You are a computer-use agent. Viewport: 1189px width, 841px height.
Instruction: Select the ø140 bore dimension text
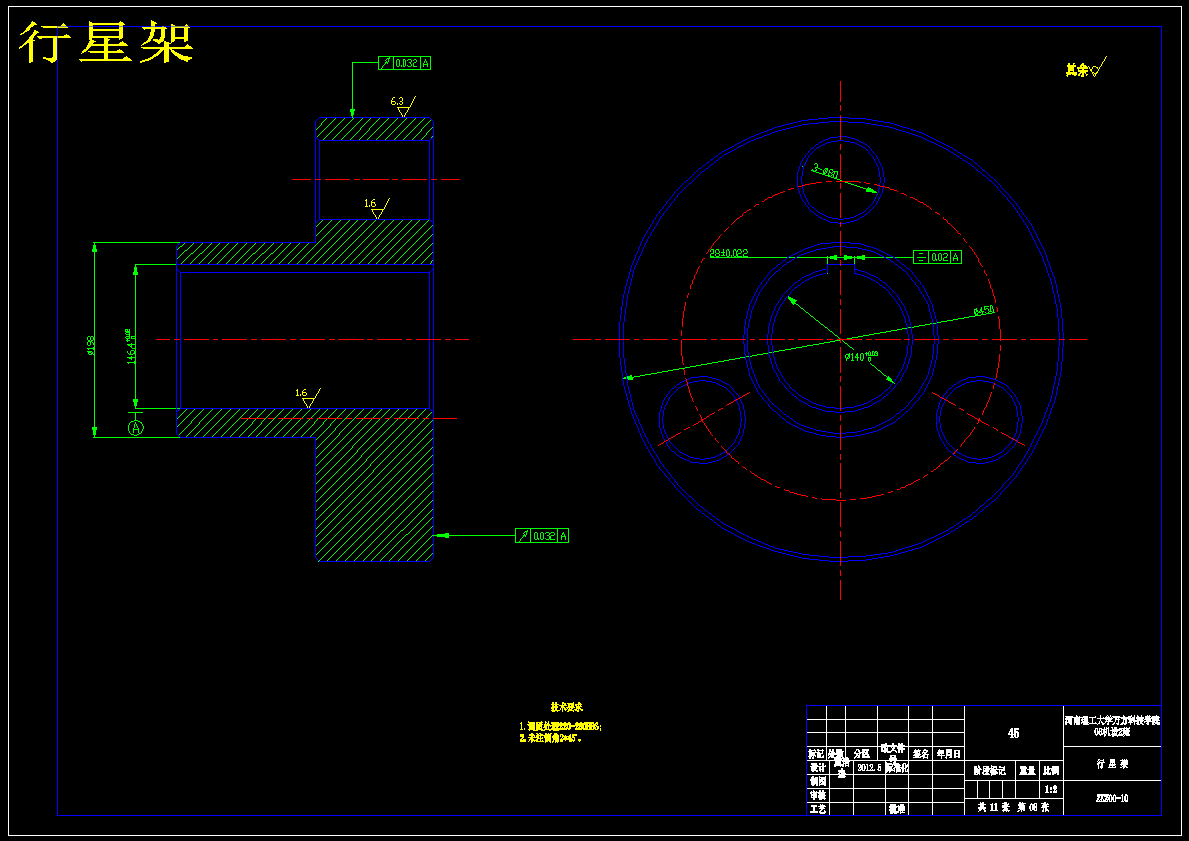tap(861, 356)
